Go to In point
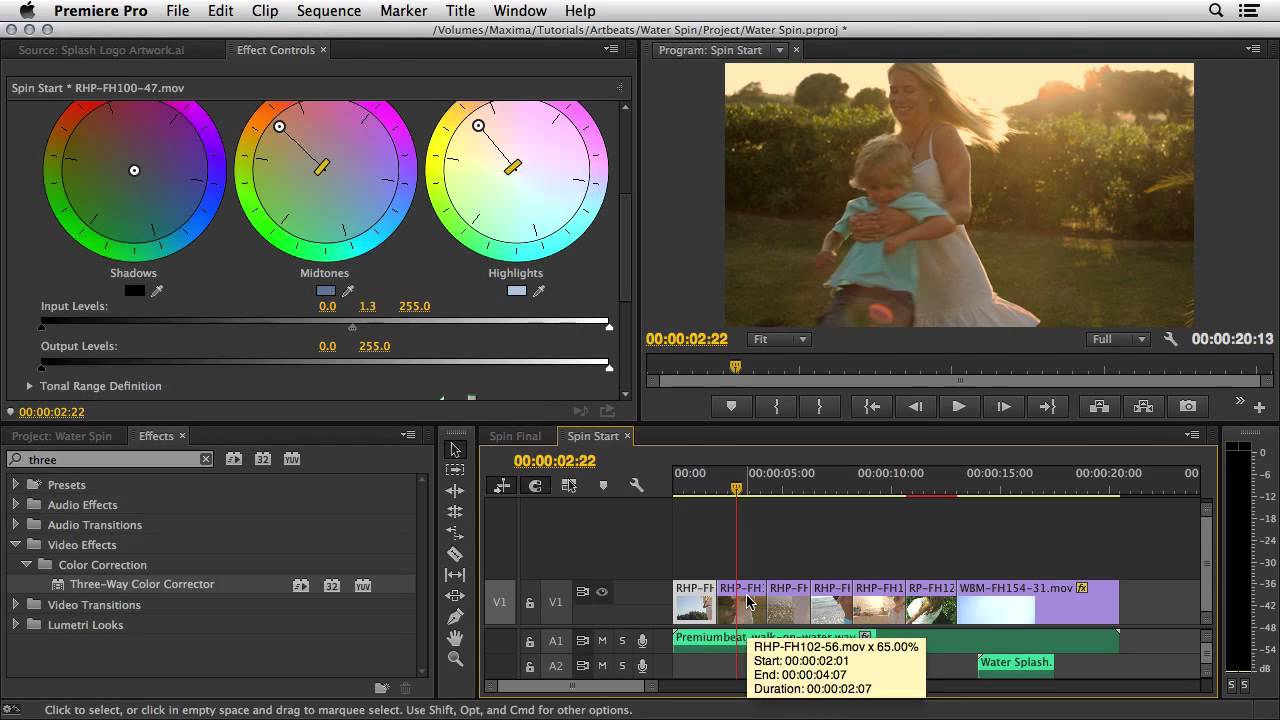 point(872,406)
